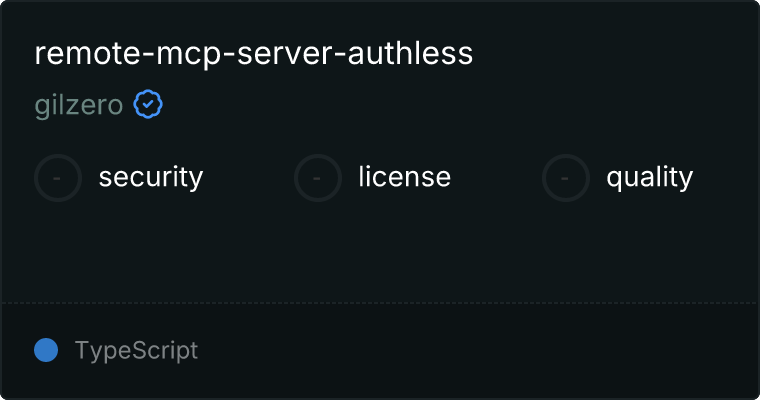Click the blue verified badge beside gilzero
This screenshot has width=760, height=400.
coord(148,104)
